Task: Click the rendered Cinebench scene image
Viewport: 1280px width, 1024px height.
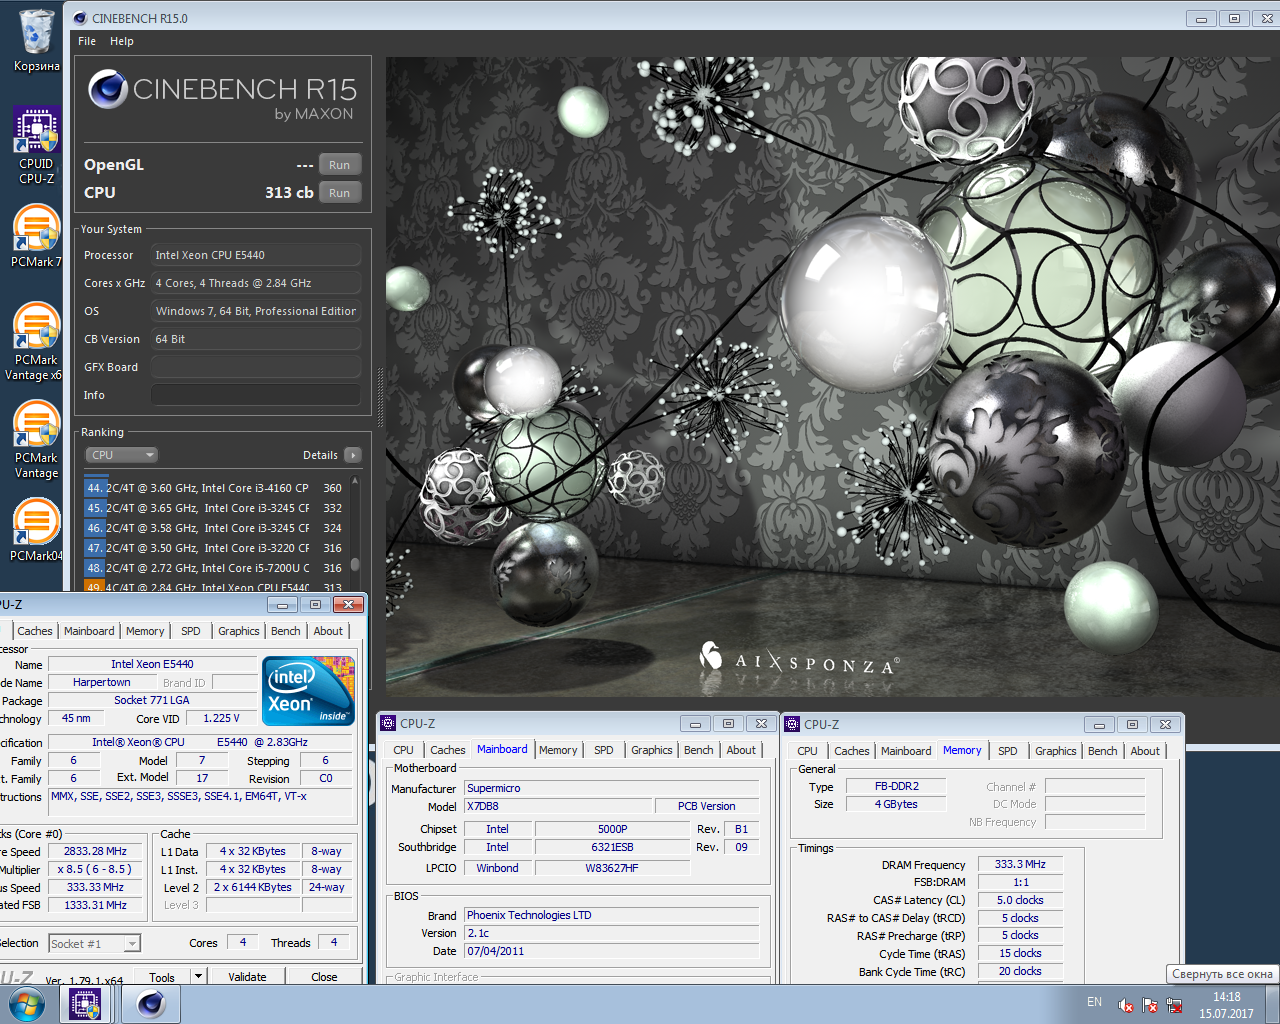Action: pos(833,377)
